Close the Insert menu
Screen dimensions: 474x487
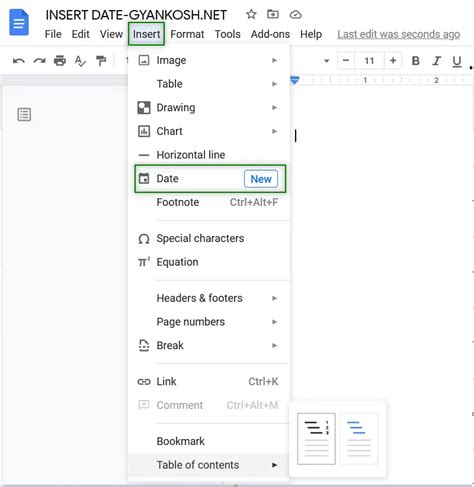(x=146, y=34)
